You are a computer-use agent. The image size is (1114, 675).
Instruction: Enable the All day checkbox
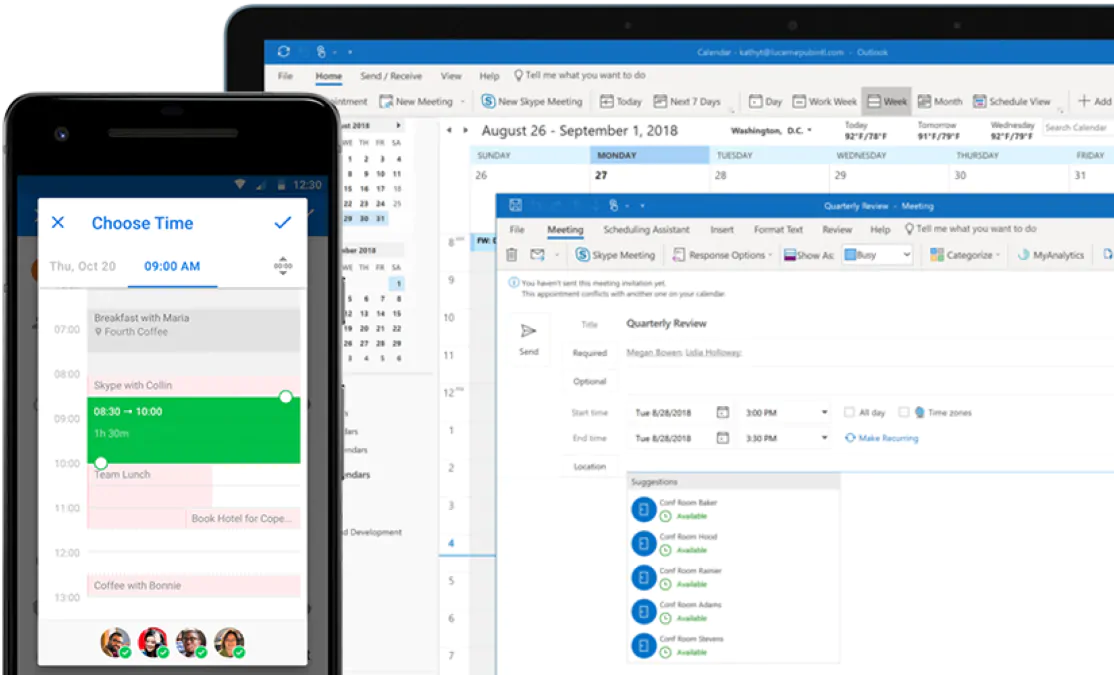point(849,412)
